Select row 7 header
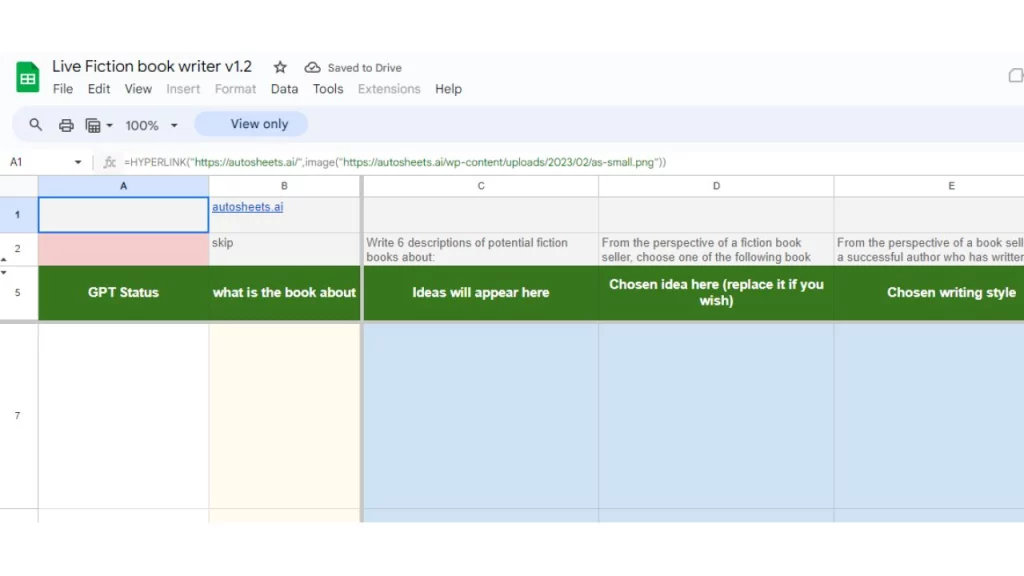Image resolution: width=1024 pixels, height=576 pixels. pos(17,415)
